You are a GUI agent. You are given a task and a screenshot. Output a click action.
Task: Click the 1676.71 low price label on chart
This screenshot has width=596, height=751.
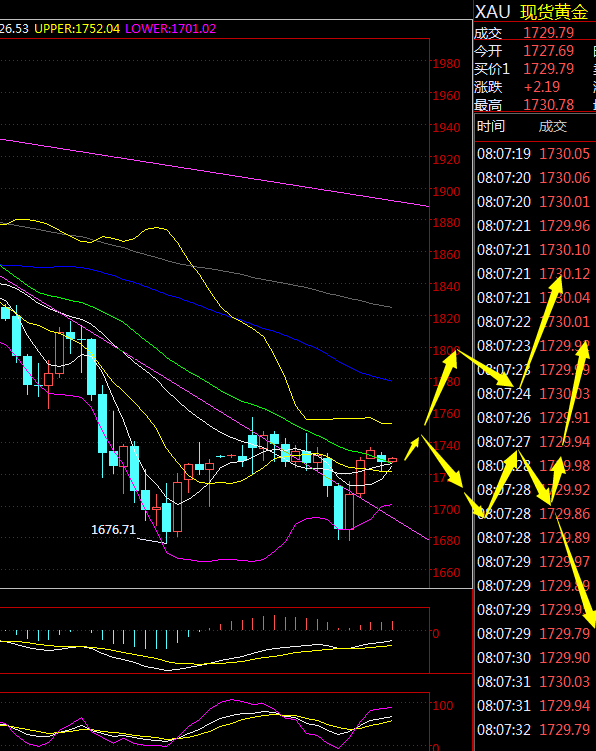pyautogui.click(x=114, y=530)
